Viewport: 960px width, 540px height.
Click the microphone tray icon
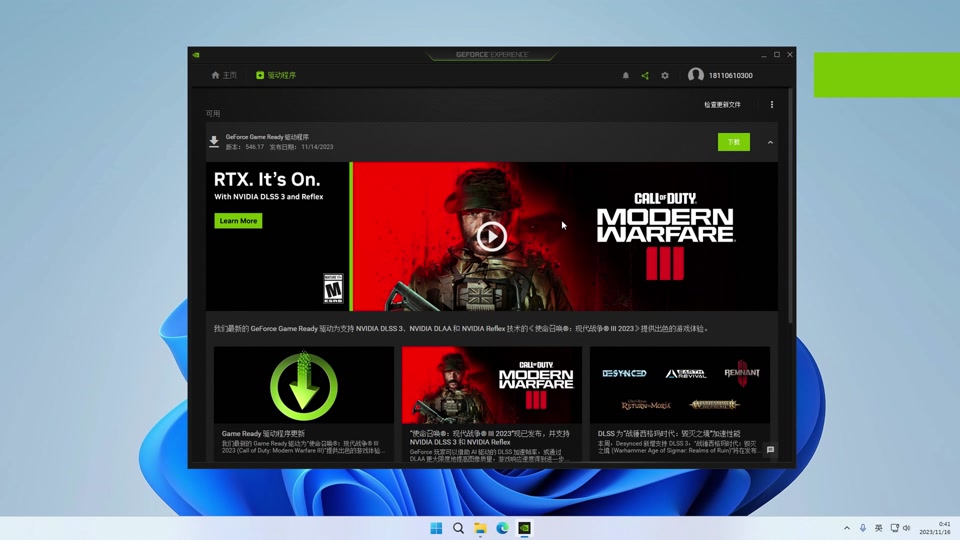click(x=863, y=528)
